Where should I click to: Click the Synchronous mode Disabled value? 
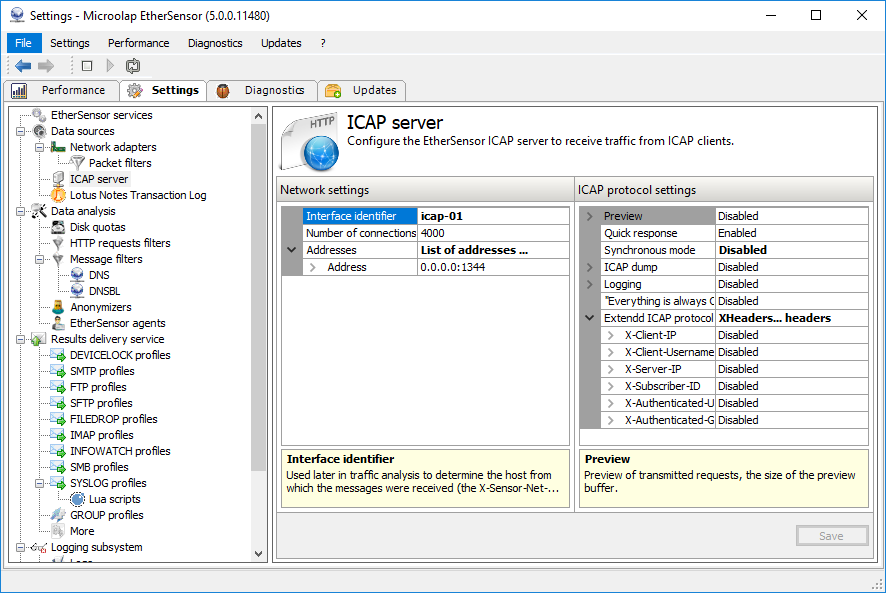point(792,250)
